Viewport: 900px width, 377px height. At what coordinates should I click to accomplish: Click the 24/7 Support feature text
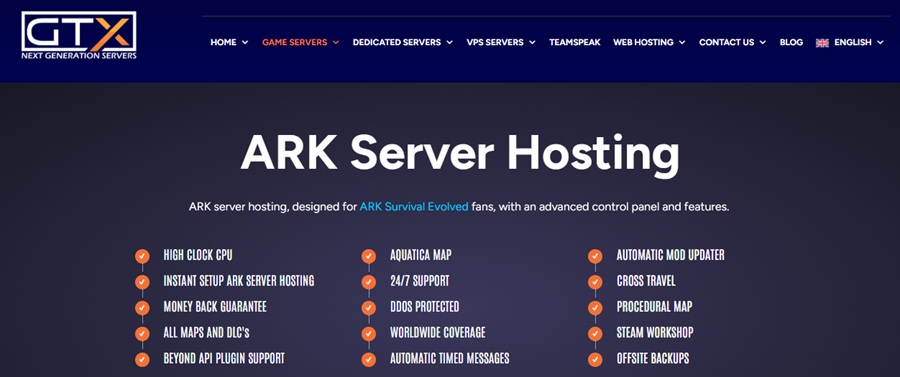click(420, 281)
